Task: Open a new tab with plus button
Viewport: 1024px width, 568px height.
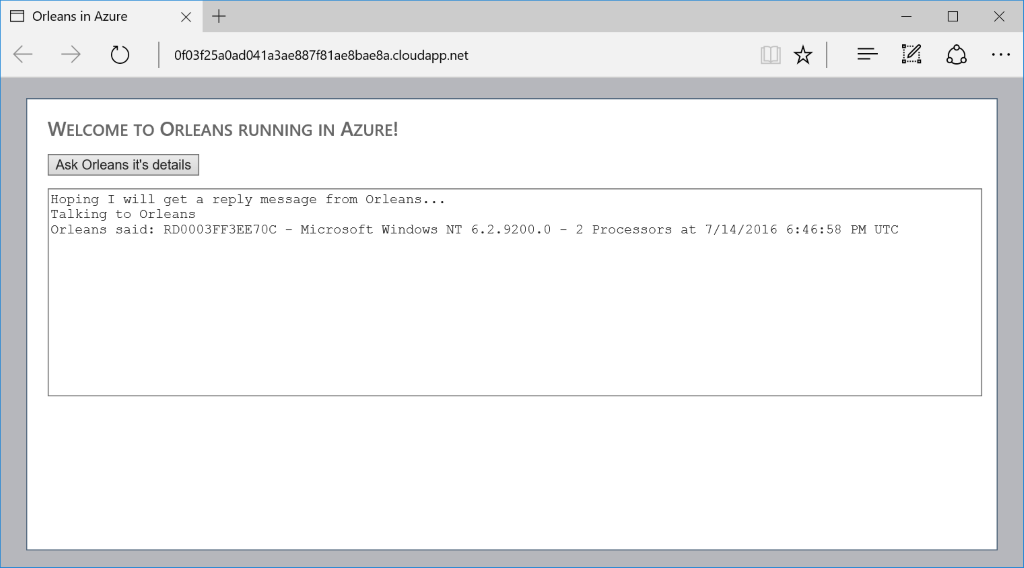Action: pyautogui.click(x=219, y=16)
